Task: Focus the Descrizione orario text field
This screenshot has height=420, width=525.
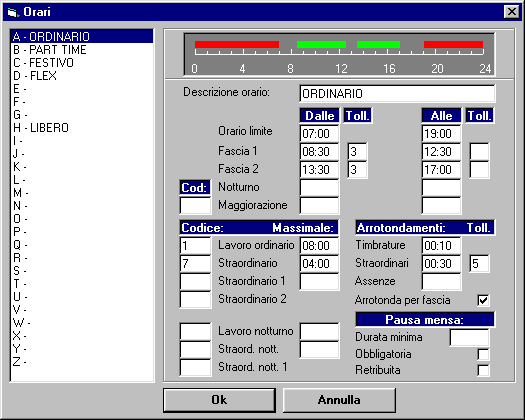Action: (397, 93)
